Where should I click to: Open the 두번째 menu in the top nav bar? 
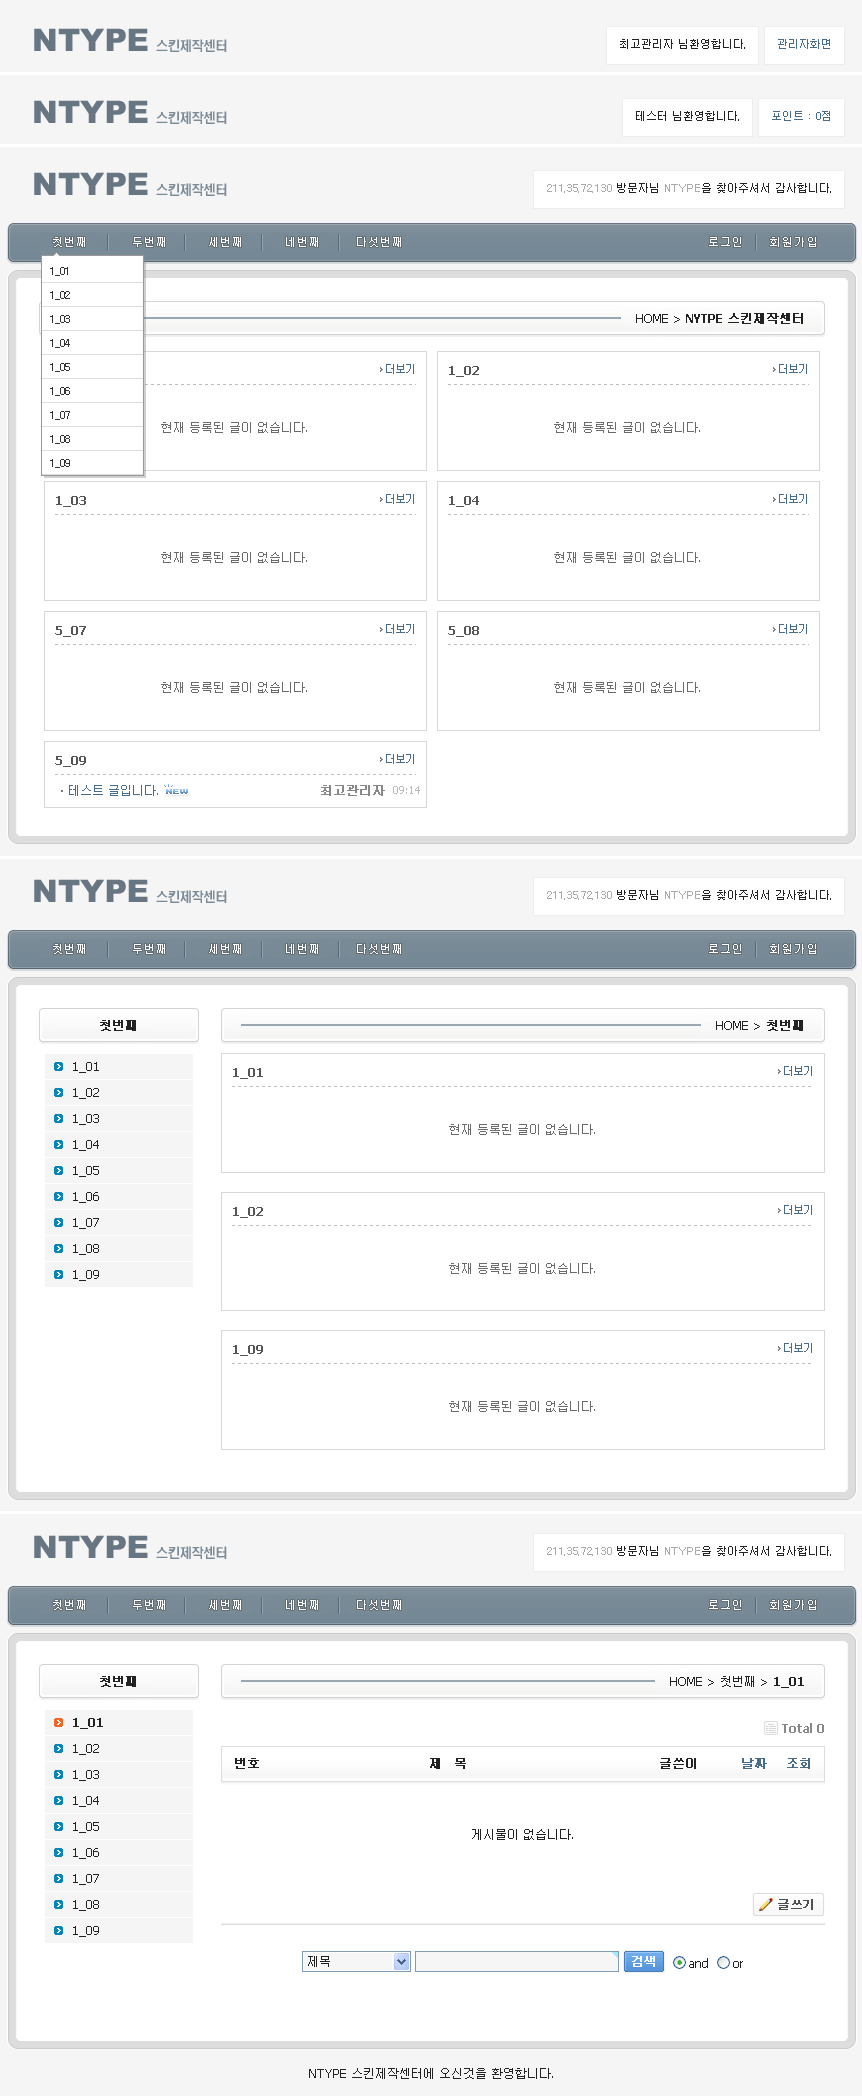point(149,242)
